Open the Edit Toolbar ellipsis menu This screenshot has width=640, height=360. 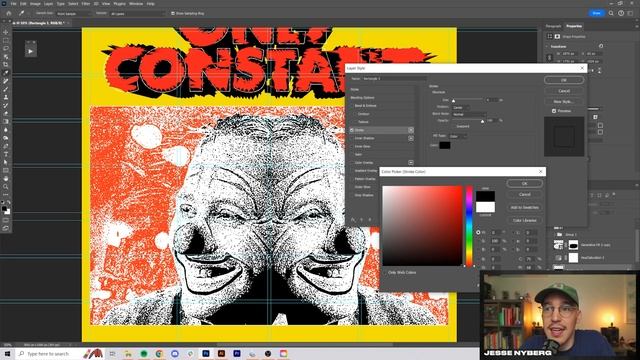click(x=6, y=195)
